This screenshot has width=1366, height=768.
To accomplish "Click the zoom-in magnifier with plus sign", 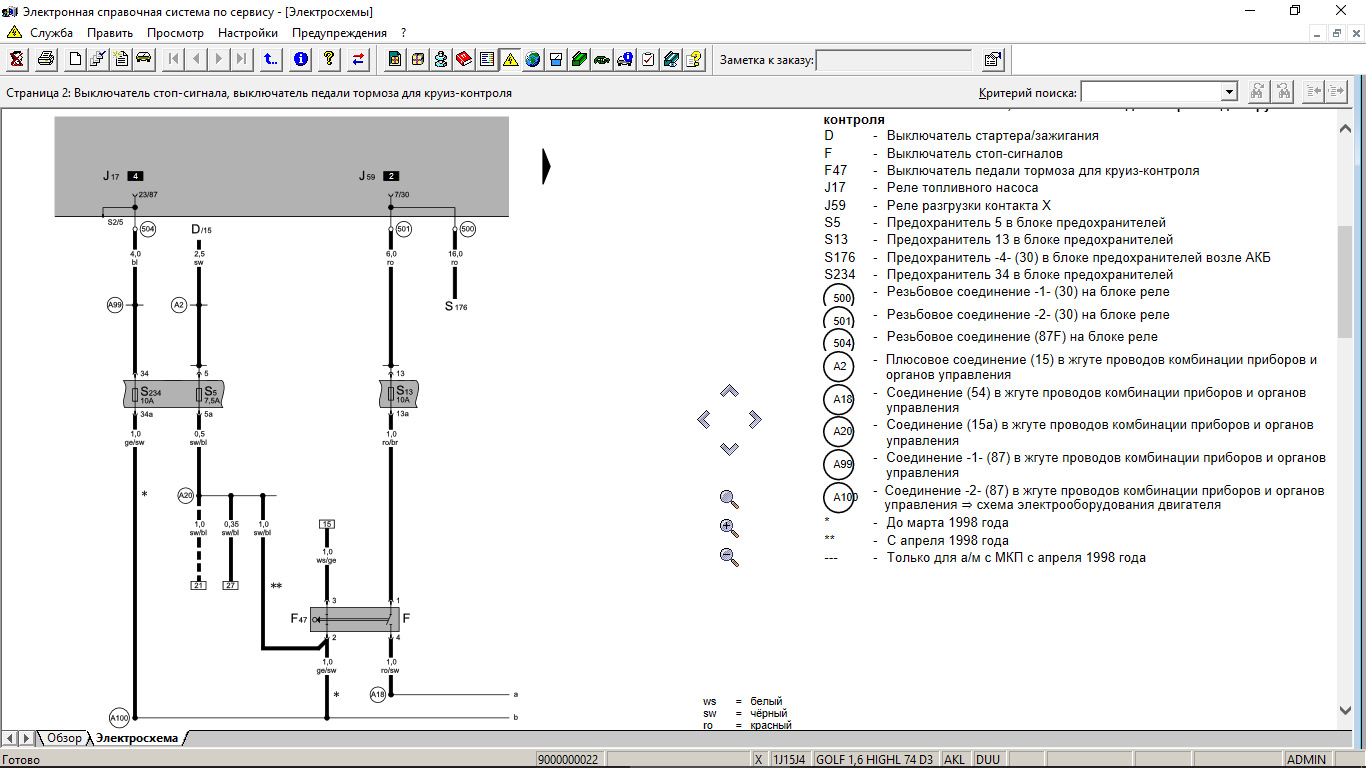I will tap(729, 528).
